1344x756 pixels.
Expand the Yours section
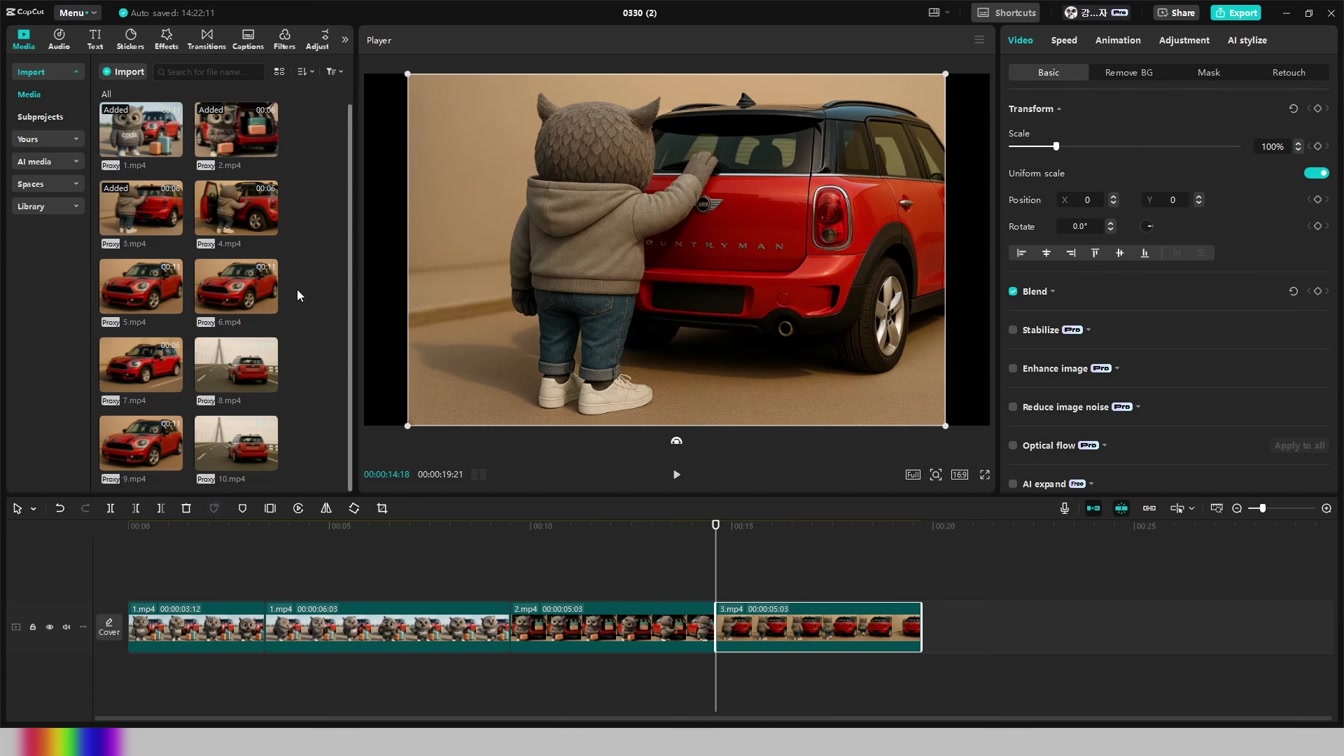47,139
